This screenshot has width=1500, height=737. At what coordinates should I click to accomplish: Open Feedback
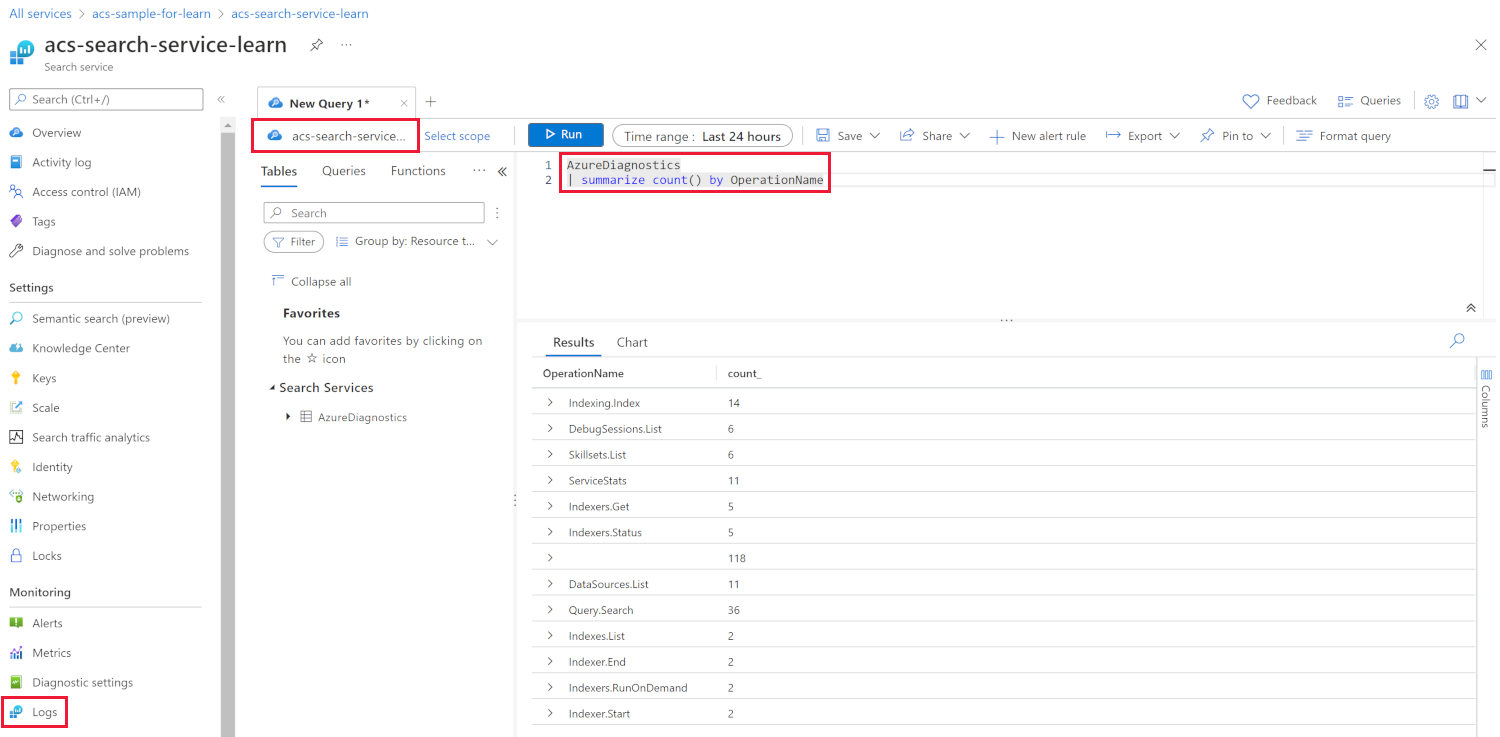(1280, 101)
